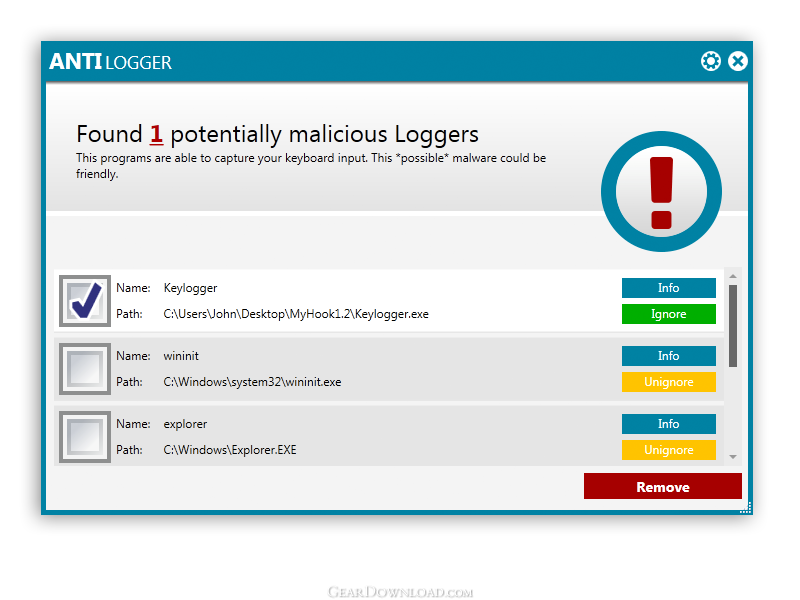The image size is (800, 600).
Task: Click the red exclamation warning icon
Action: 661,191
